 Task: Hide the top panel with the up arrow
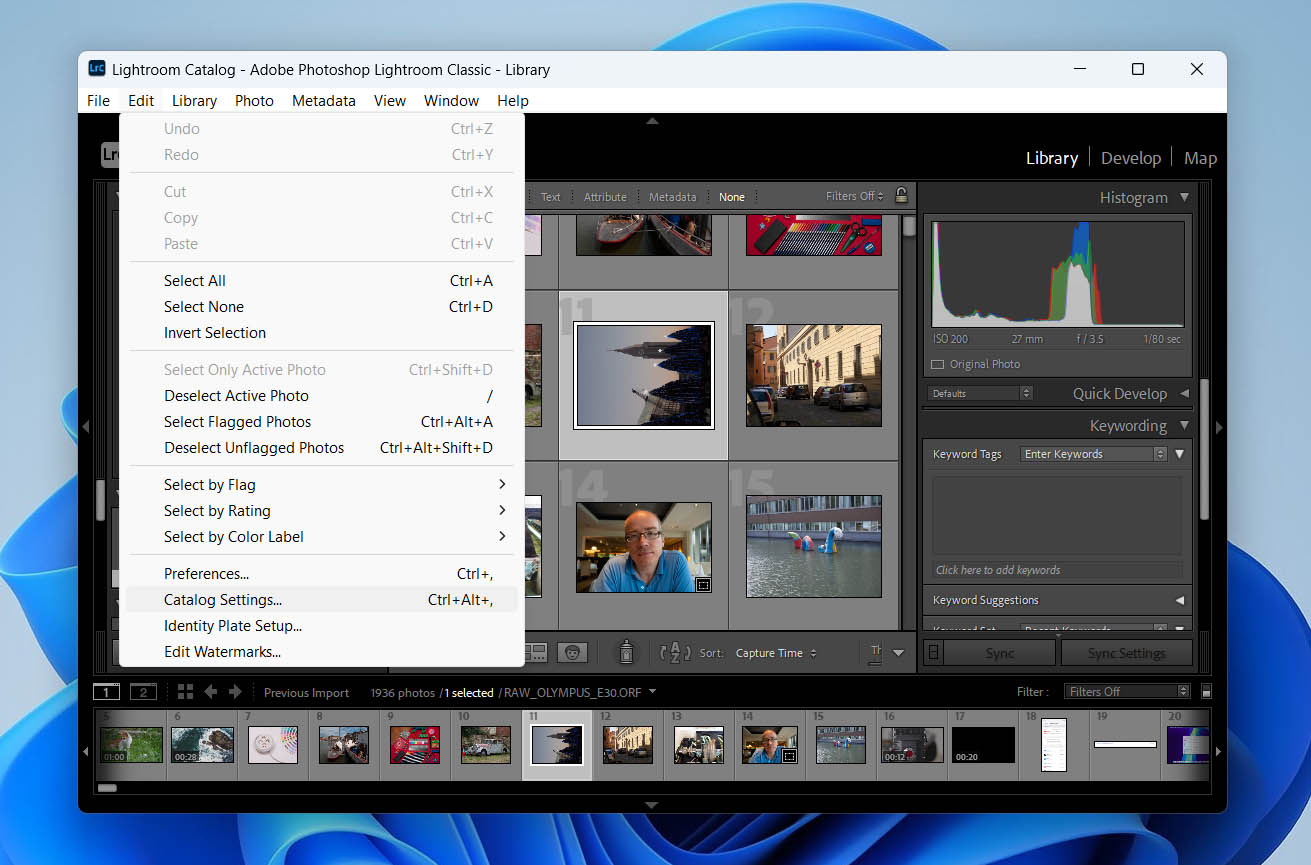pyautogui.click(x=652, y=121)
